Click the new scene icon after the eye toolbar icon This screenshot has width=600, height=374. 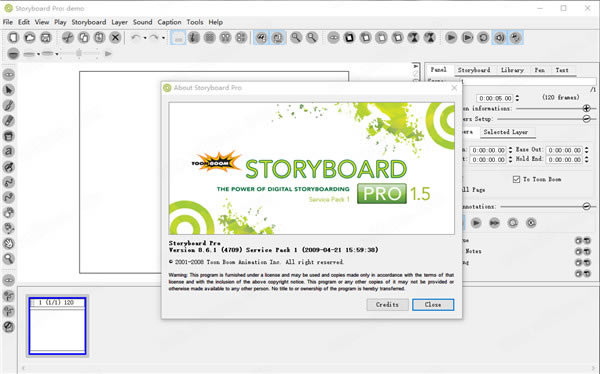[349, 38]
